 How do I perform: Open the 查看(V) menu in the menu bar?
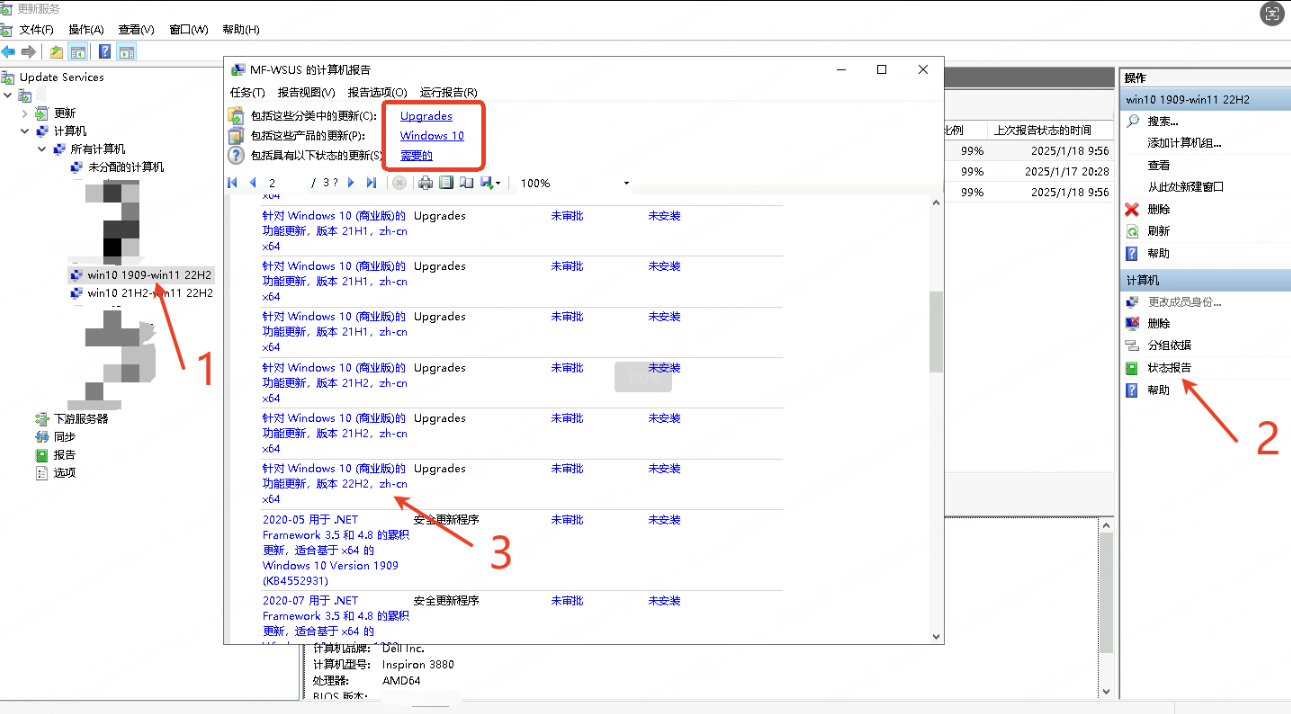coord(136,30)
